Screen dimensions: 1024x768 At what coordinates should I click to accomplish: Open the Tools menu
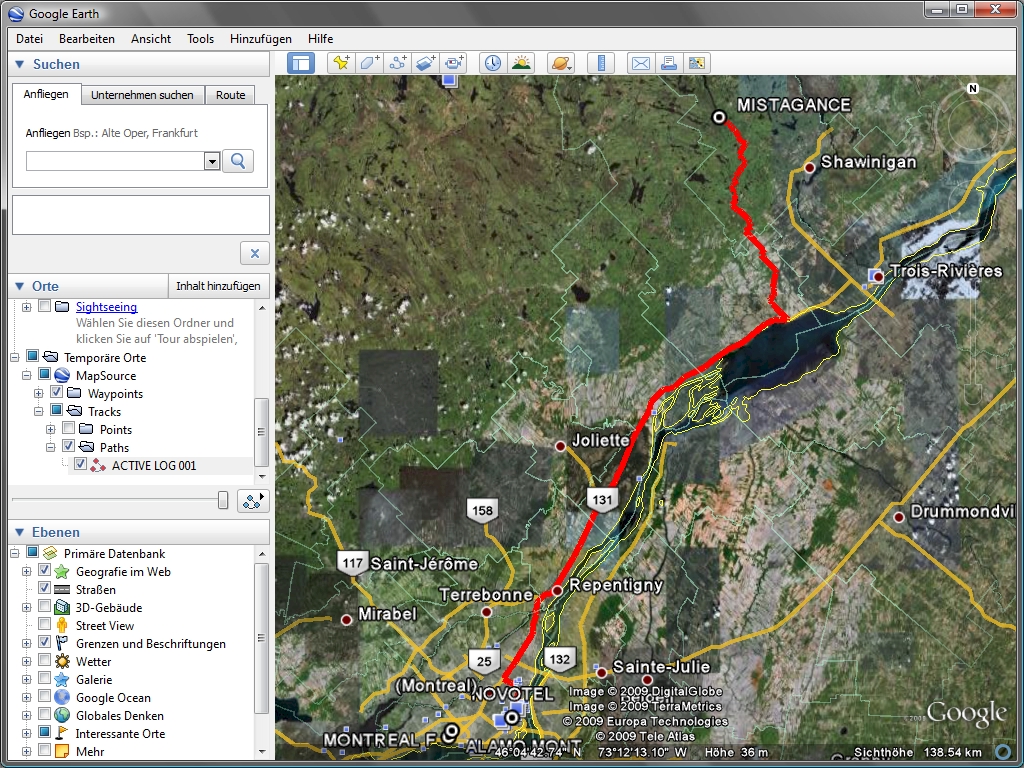tap(200, 39)
